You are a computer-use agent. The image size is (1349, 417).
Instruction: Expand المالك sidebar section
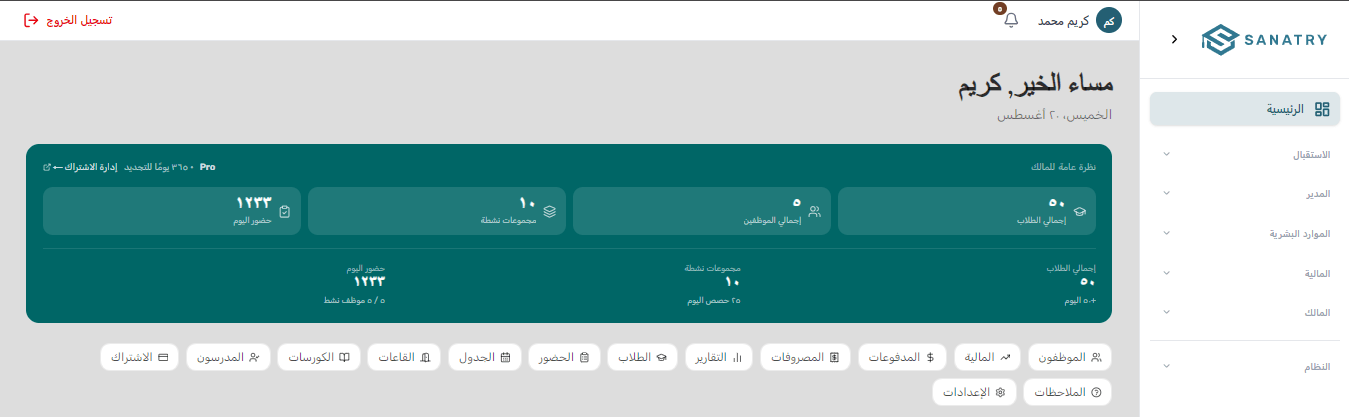click(x=1244, y=312)
